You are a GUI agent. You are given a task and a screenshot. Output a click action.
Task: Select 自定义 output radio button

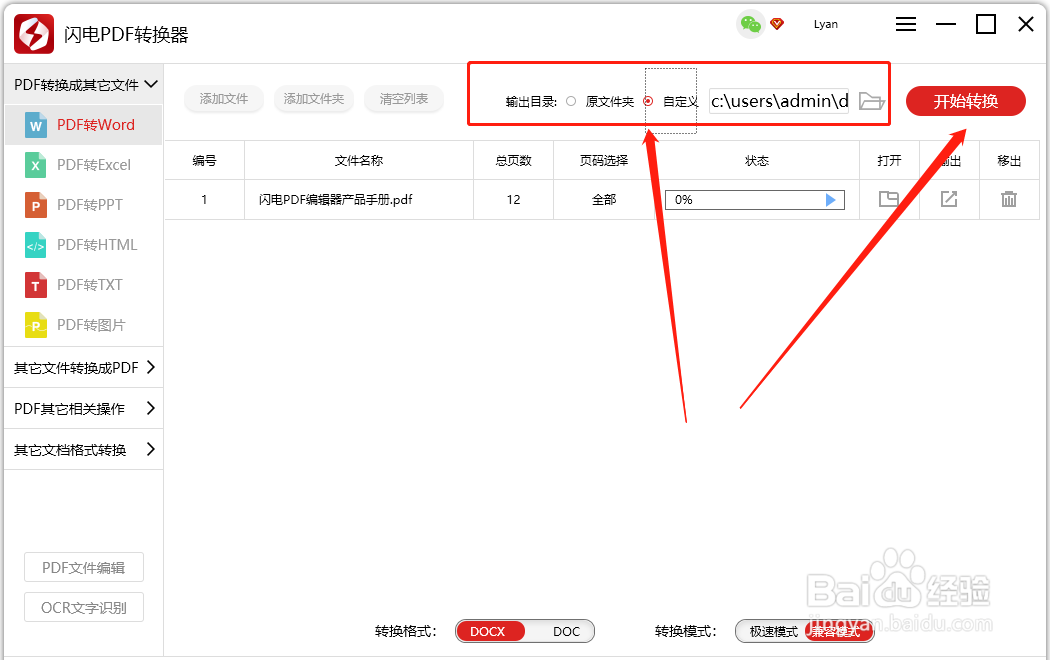647,101
